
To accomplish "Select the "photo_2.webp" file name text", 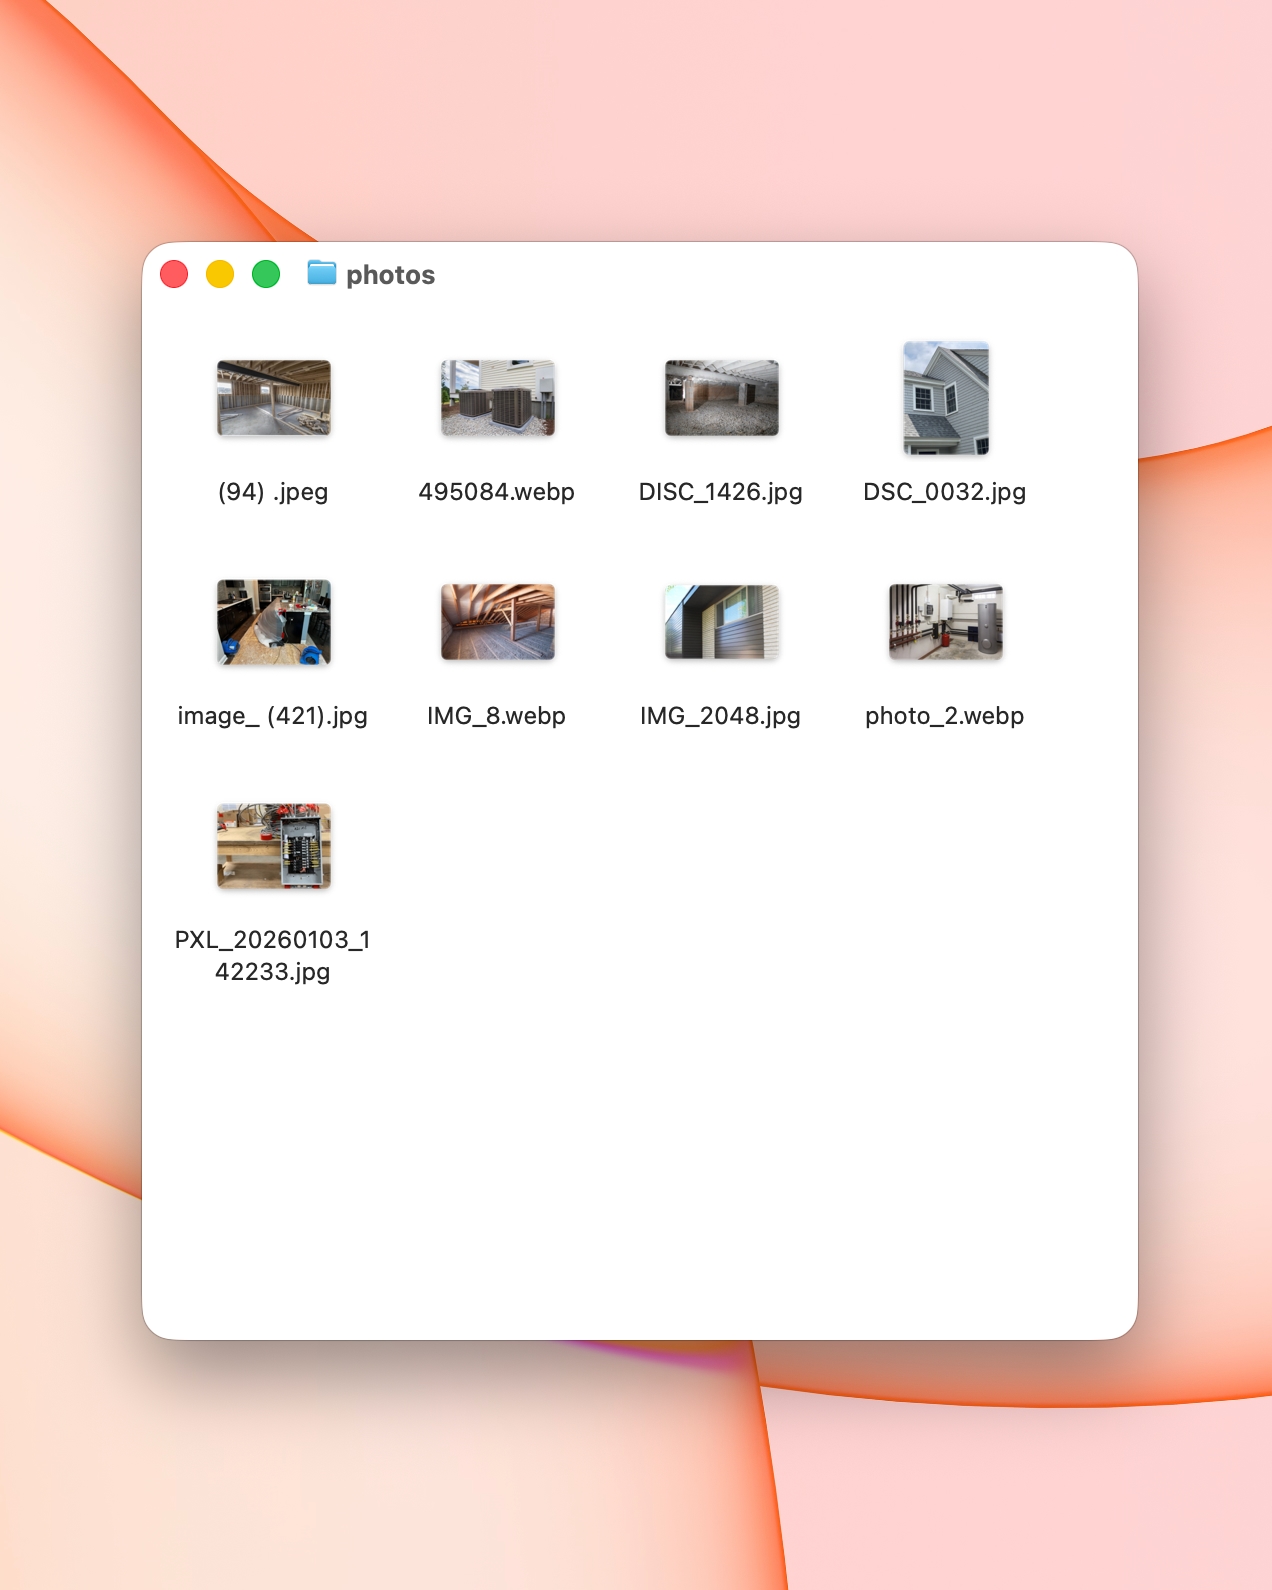I will pyautogui.click(x=945, y=716).
